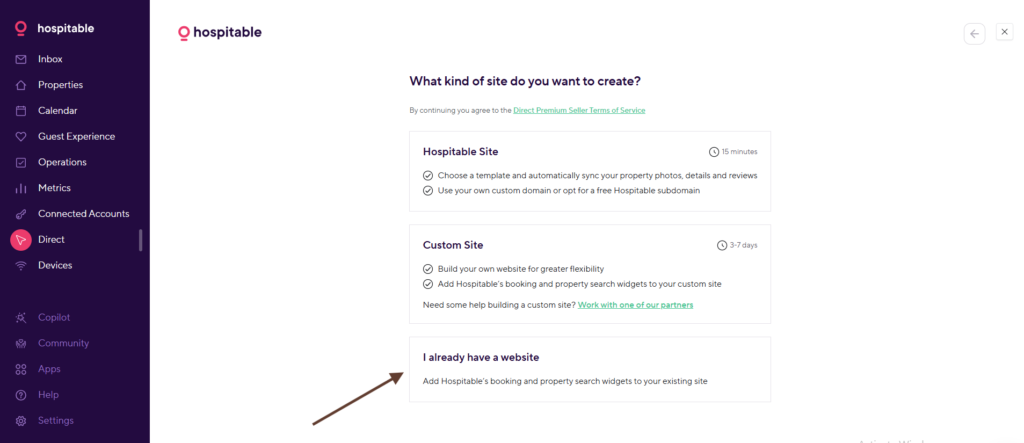The image size is (1024, 443).
Task: Click the Operations checklist icon
Action: [x=21, y=162]
